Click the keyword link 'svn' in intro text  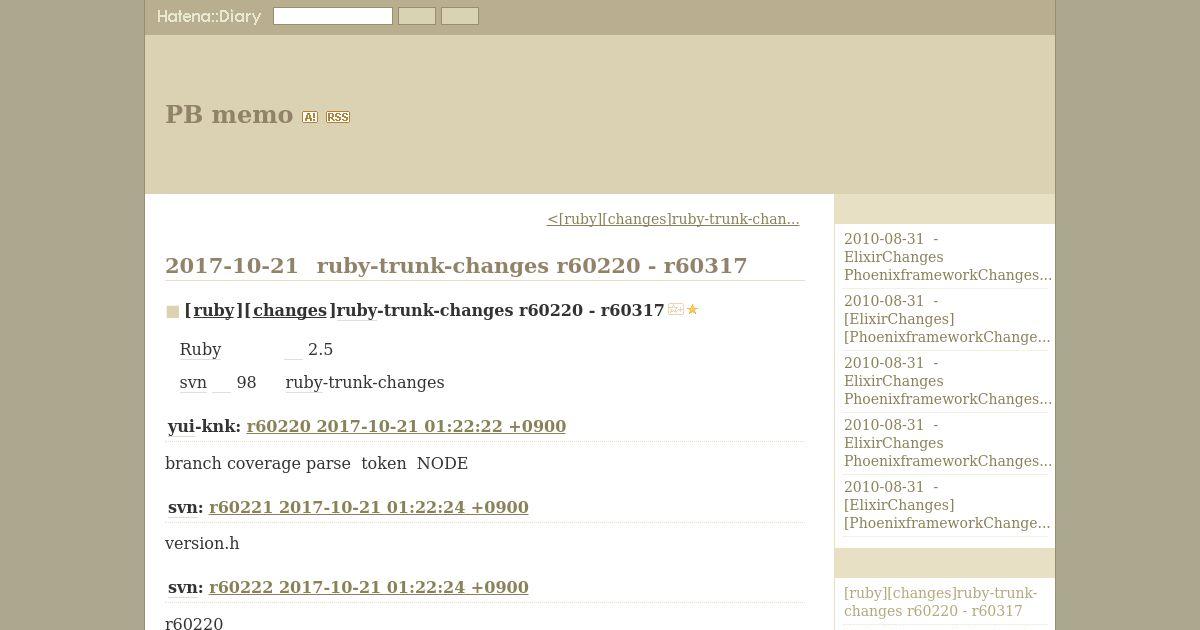coord(193,383)
